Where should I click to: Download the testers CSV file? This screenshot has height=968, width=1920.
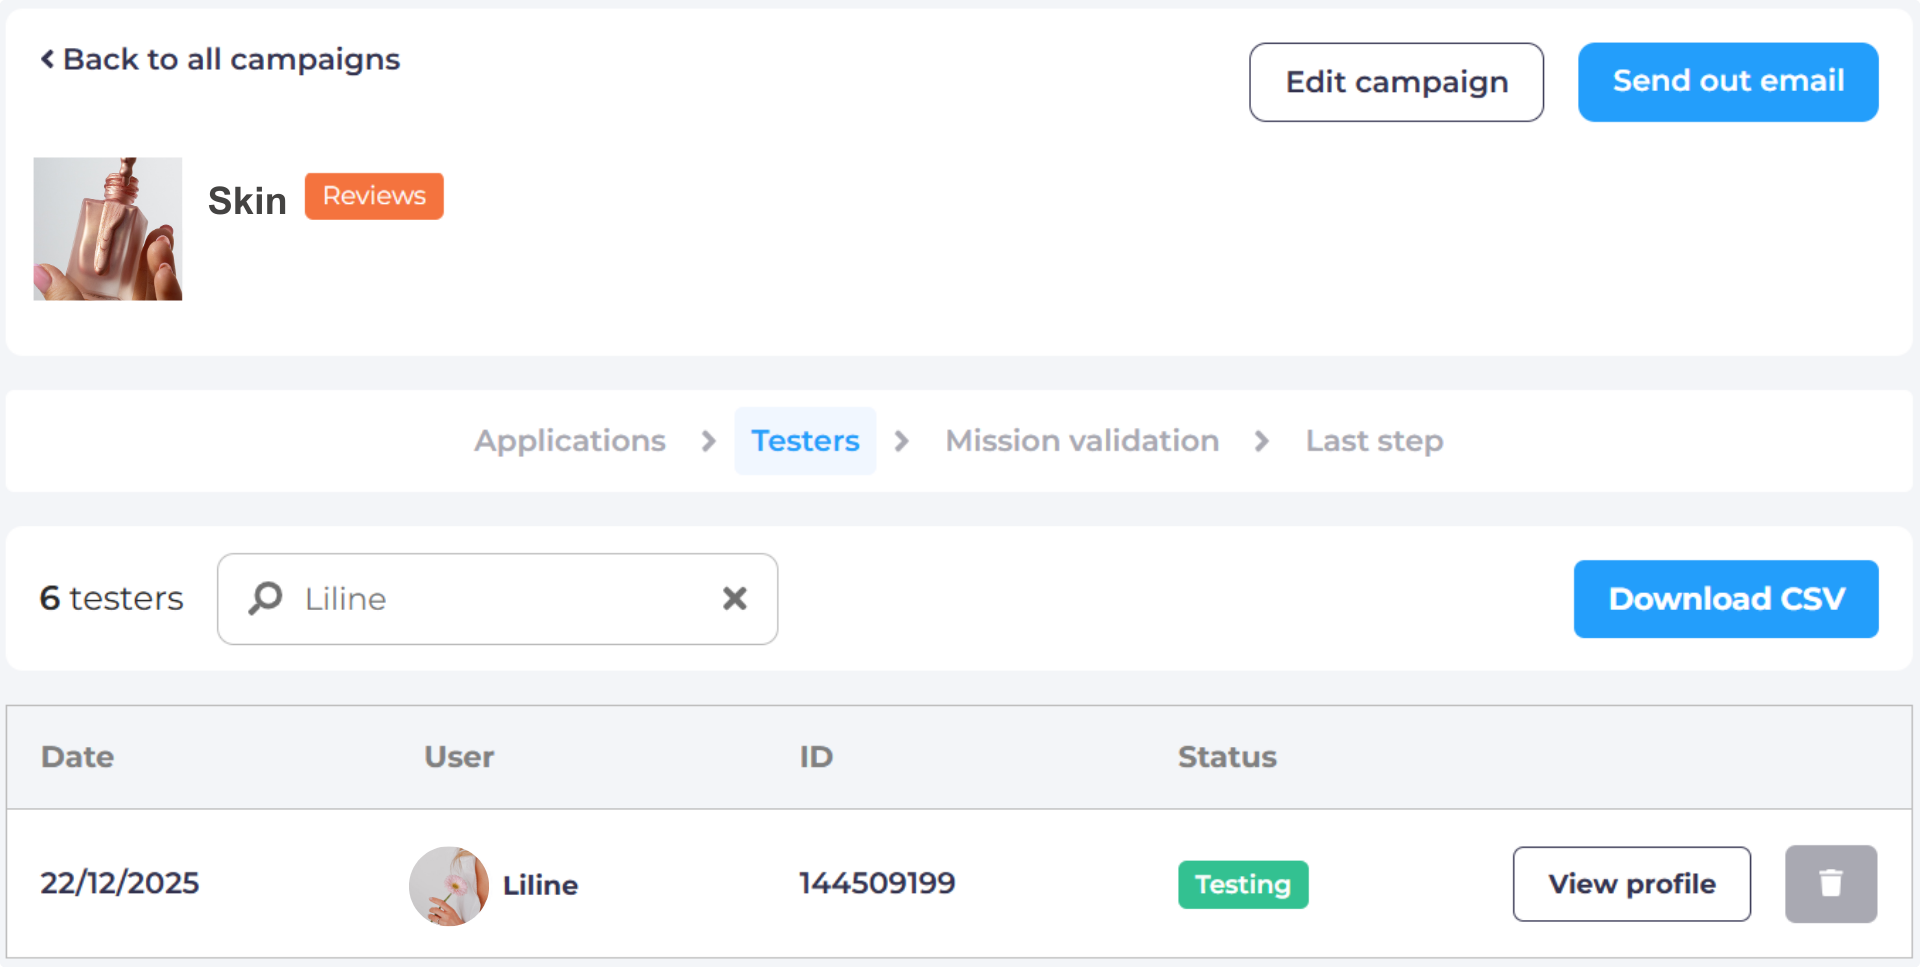1725,599
